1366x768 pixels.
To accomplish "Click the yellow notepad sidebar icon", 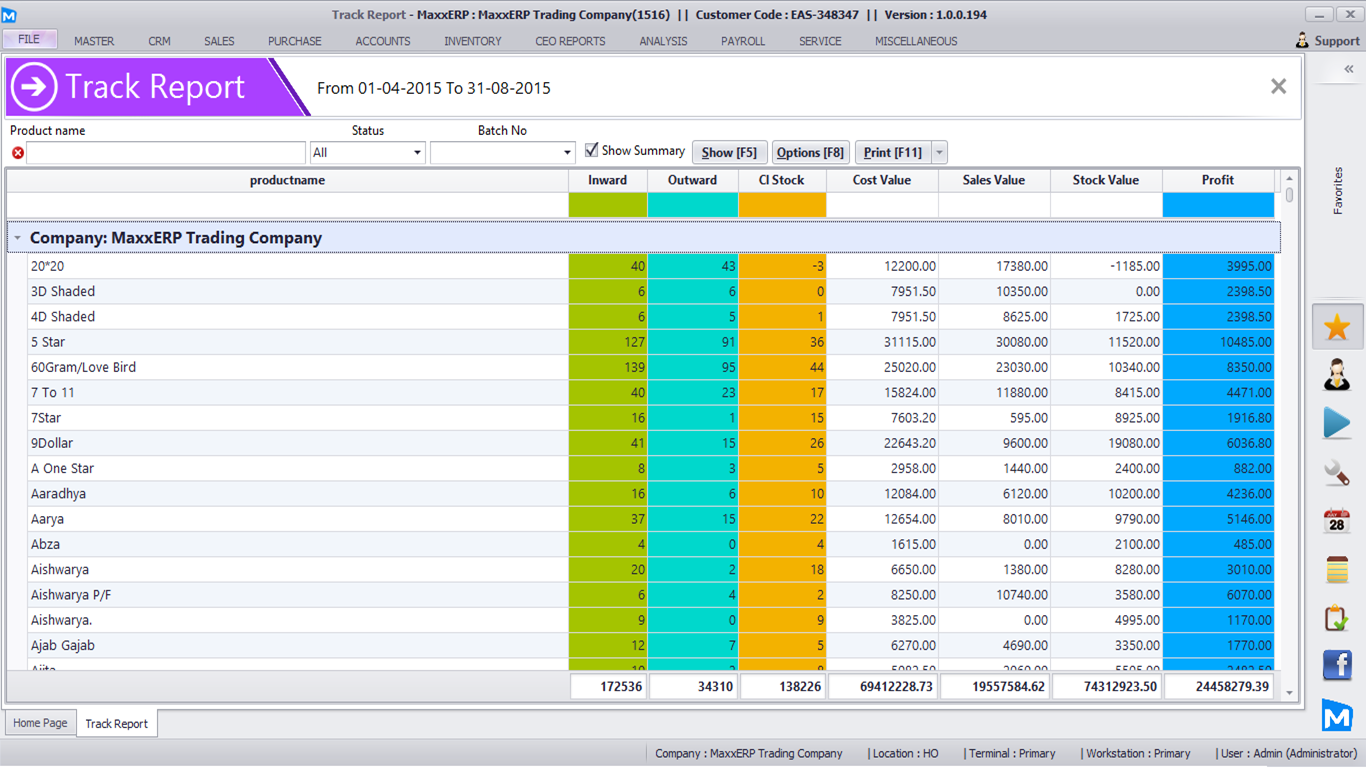I will point(1336,569).
